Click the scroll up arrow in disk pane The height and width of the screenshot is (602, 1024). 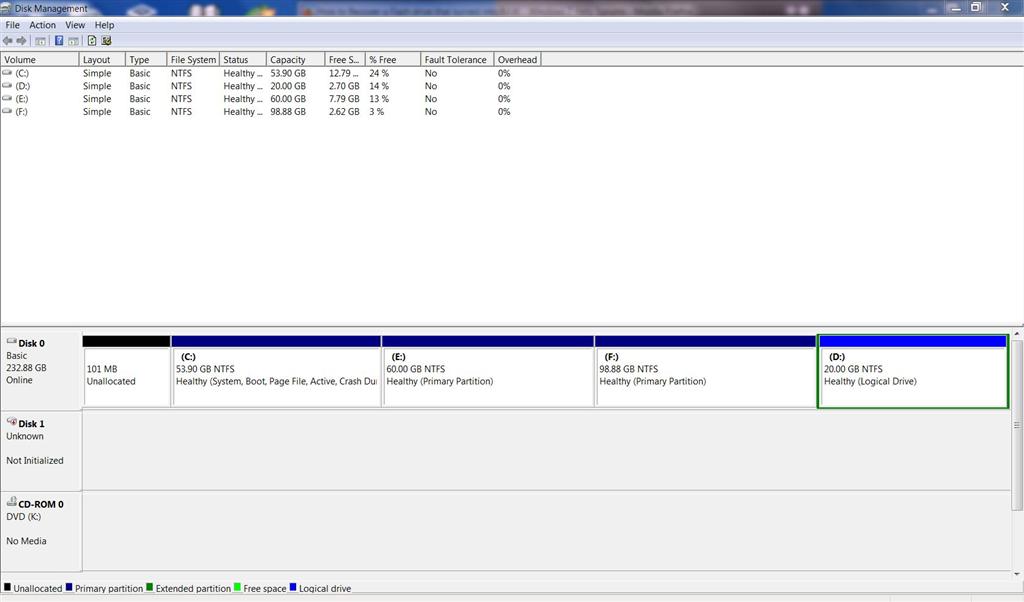1017,333
